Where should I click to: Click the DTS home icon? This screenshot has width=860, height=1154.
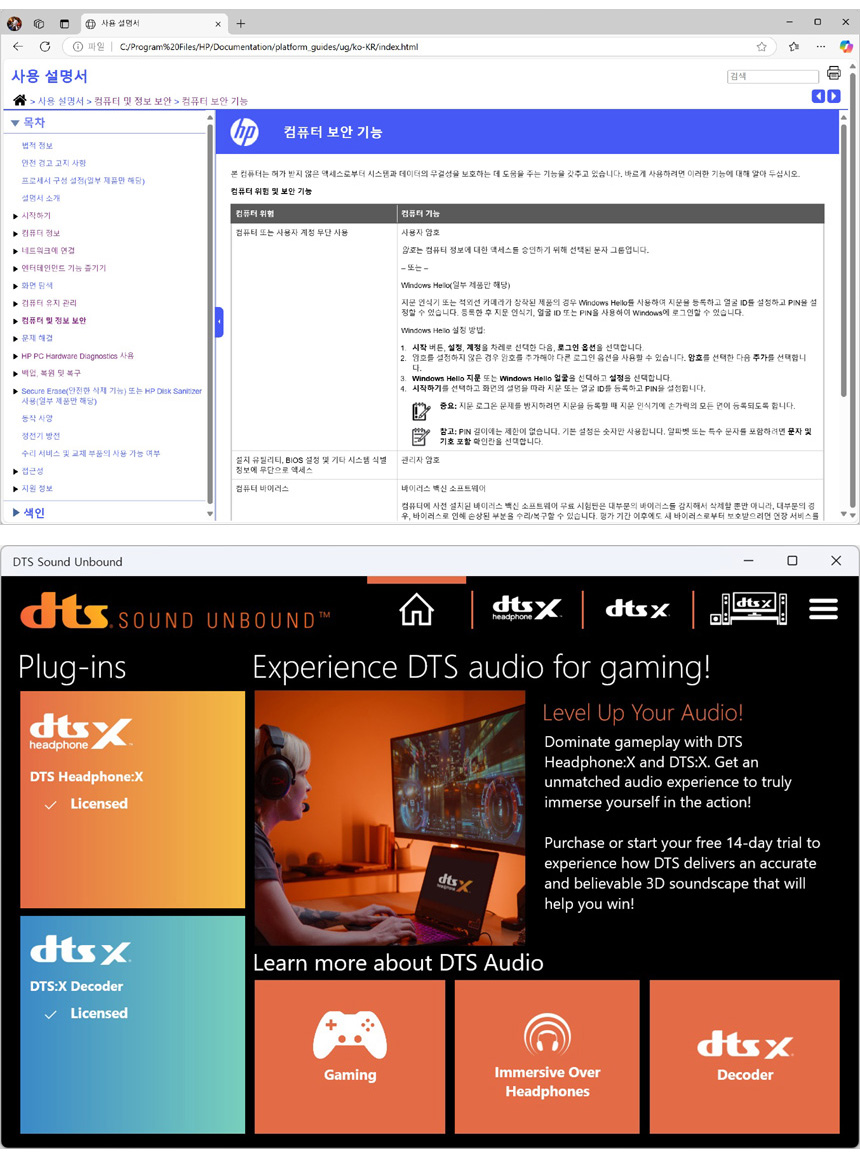pos(416,608)
